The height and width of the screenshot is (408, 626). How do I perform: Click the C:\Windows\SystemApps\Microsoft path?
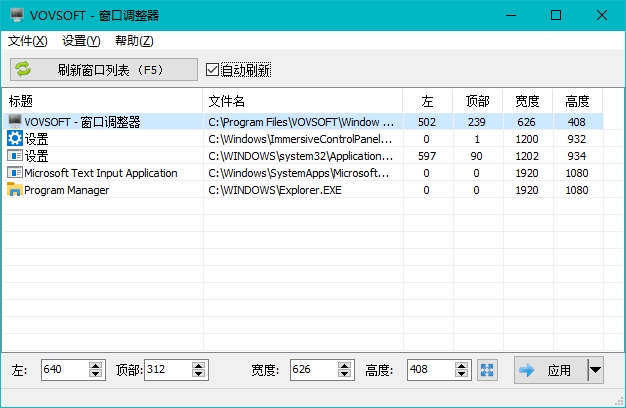[x=299, y=173]
